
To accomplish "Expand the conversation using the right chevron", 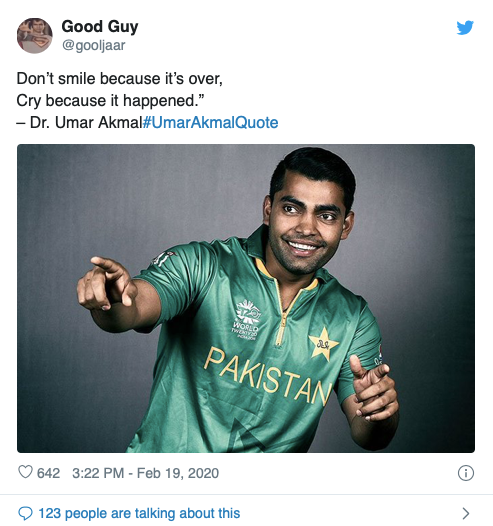I will pos(465,513).
